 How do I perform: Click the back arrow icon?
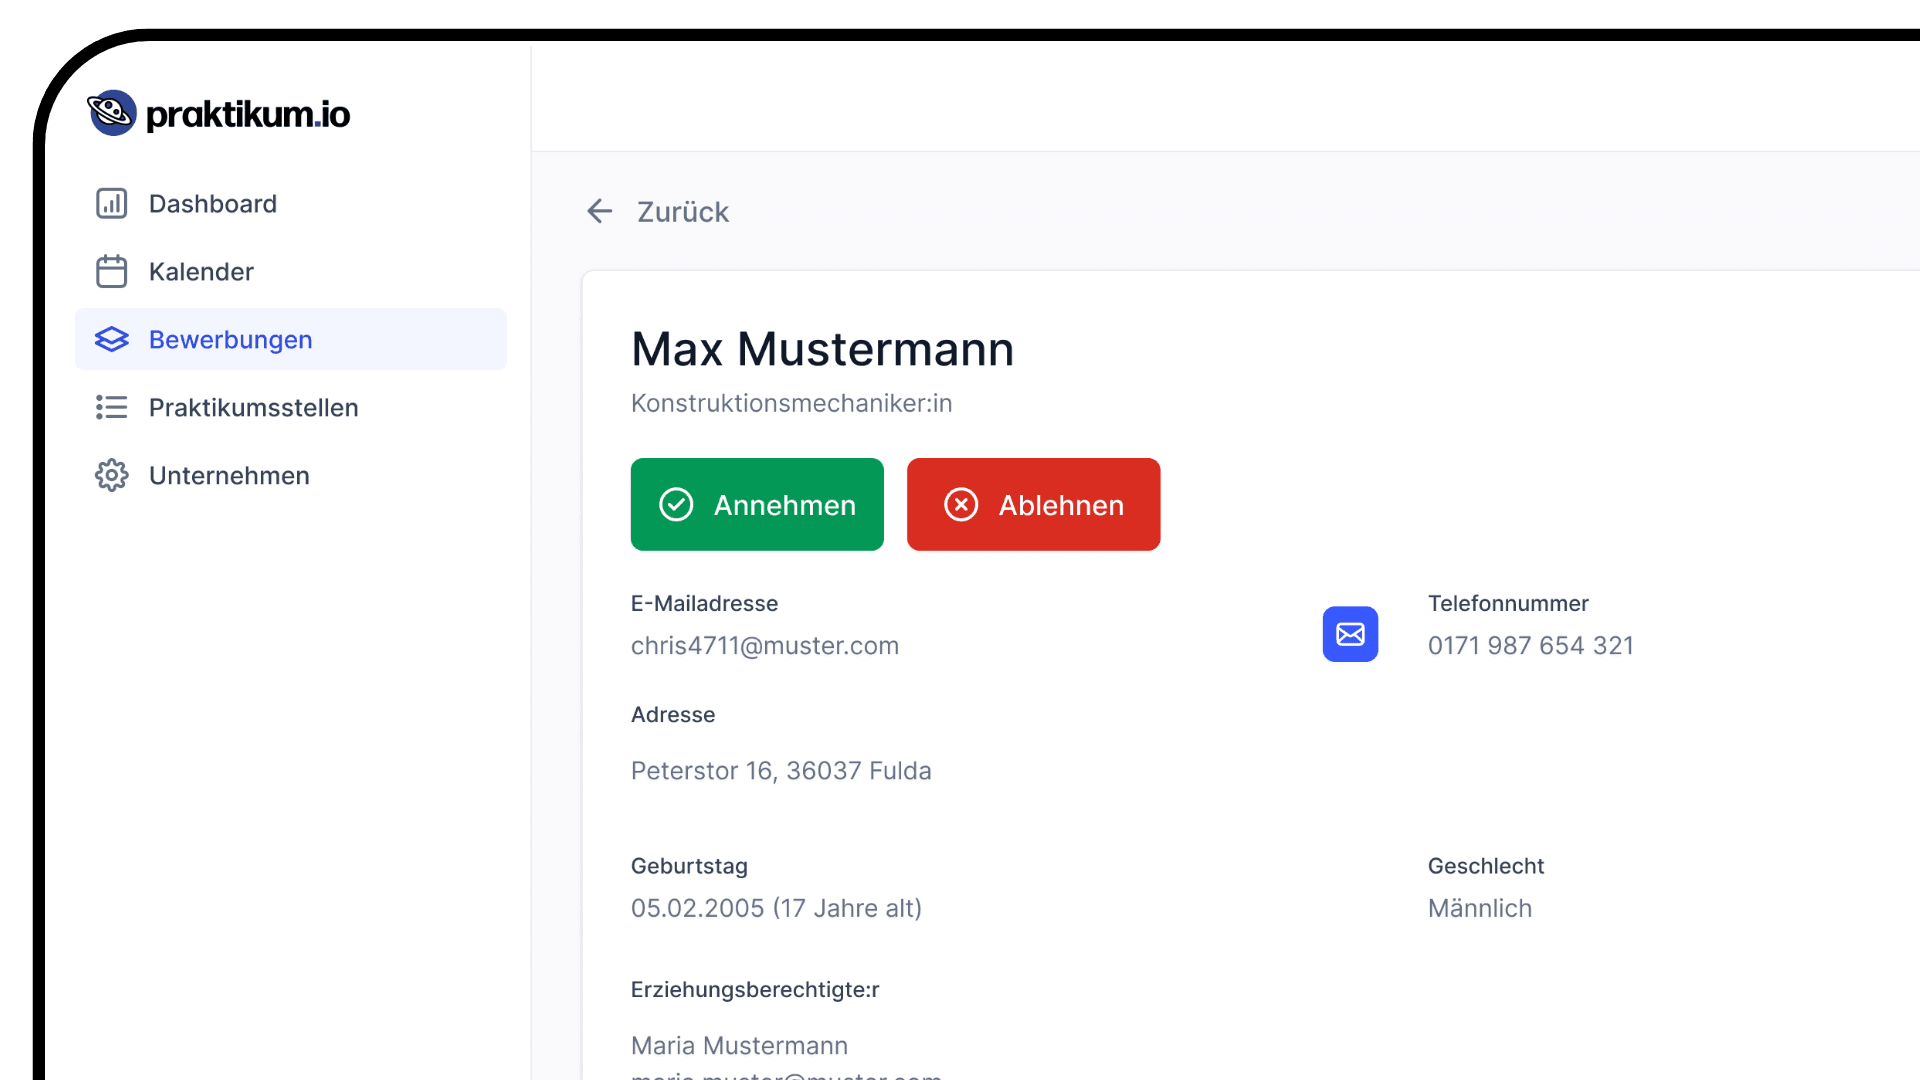[x=599, y=211]
